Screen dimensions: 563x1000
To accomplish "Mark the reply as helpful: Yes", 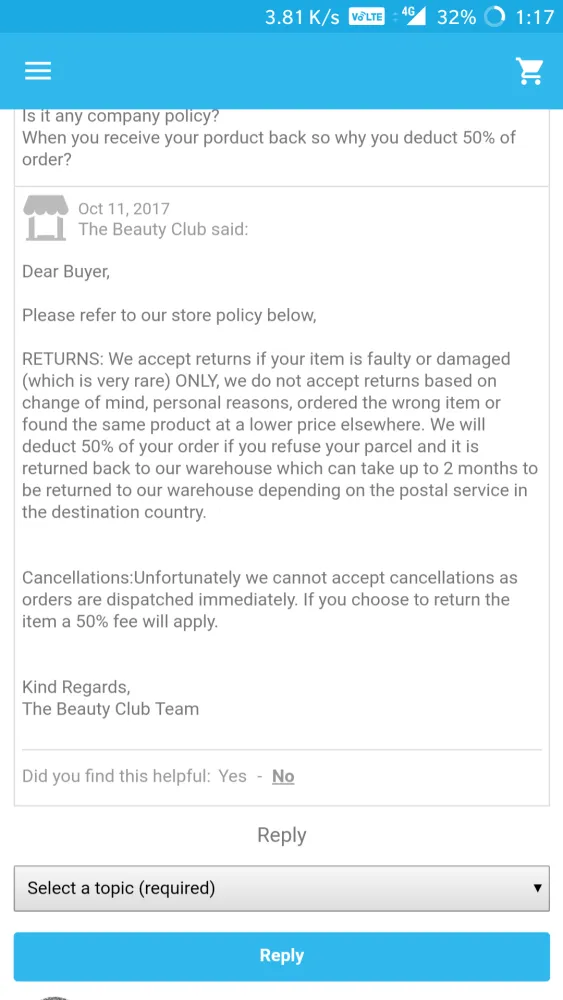I will tap(232, 776).
